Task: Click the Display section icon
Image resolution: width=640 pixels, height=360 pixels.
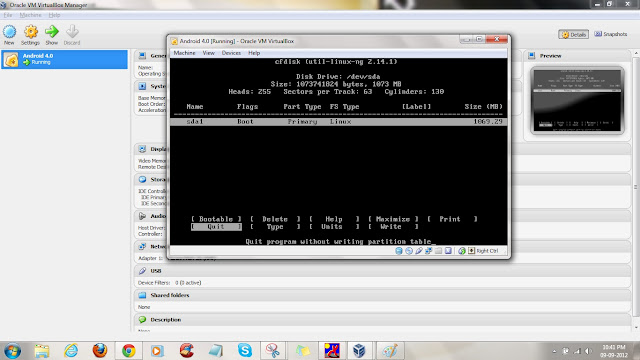Action: tap(142, 149)
